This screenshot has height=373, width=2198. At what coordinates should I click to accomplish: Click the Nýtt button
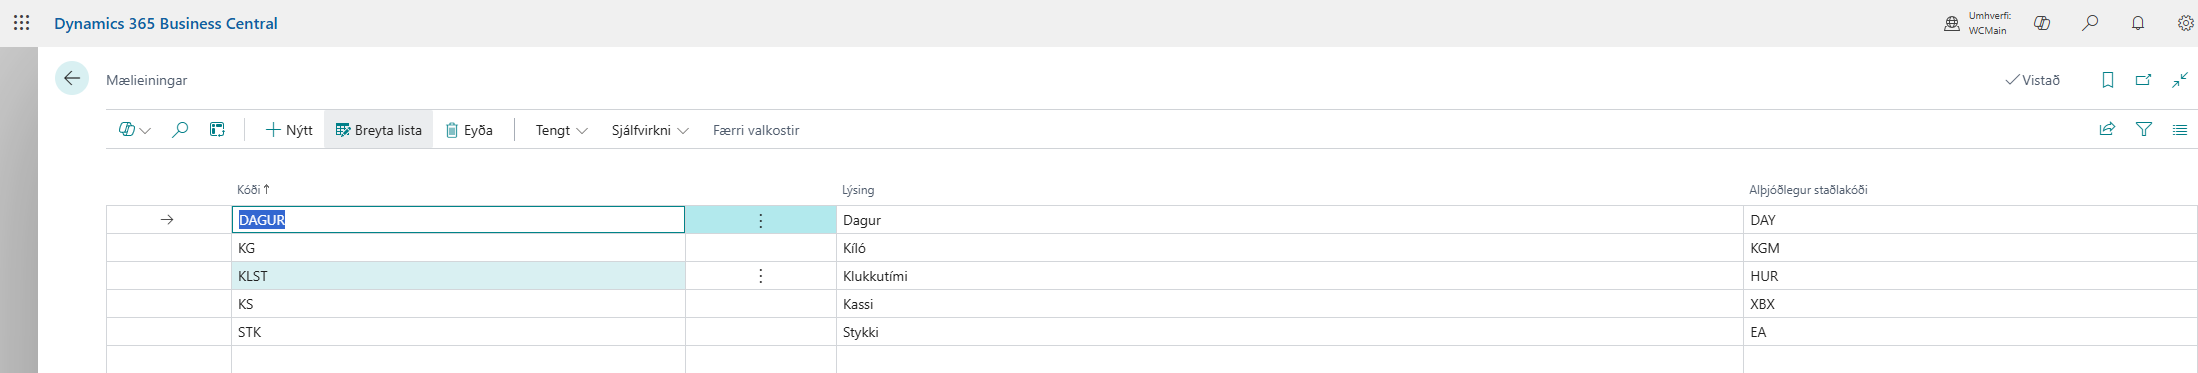click(288, 130)
